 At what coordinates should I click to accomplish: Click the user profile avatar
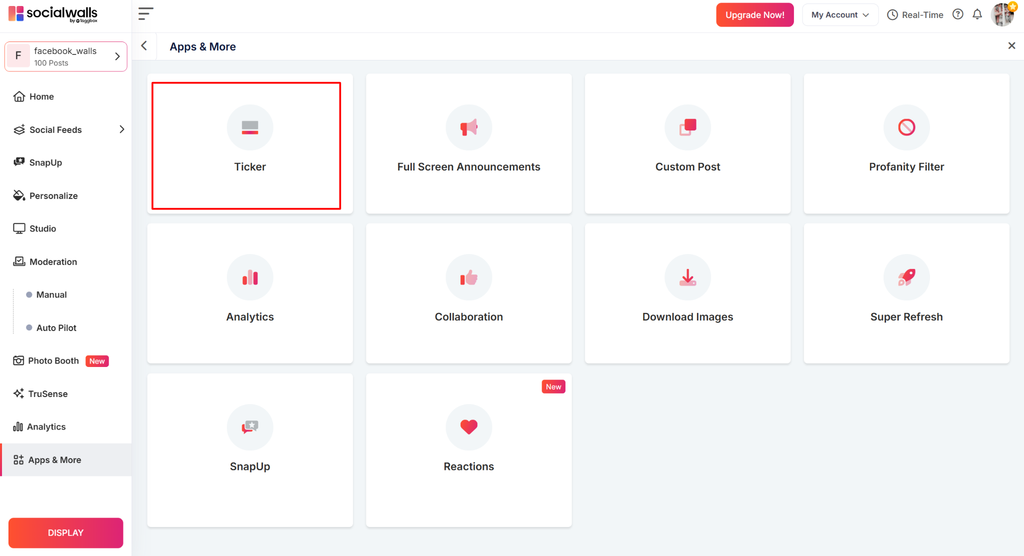(x=1003, y=14)
